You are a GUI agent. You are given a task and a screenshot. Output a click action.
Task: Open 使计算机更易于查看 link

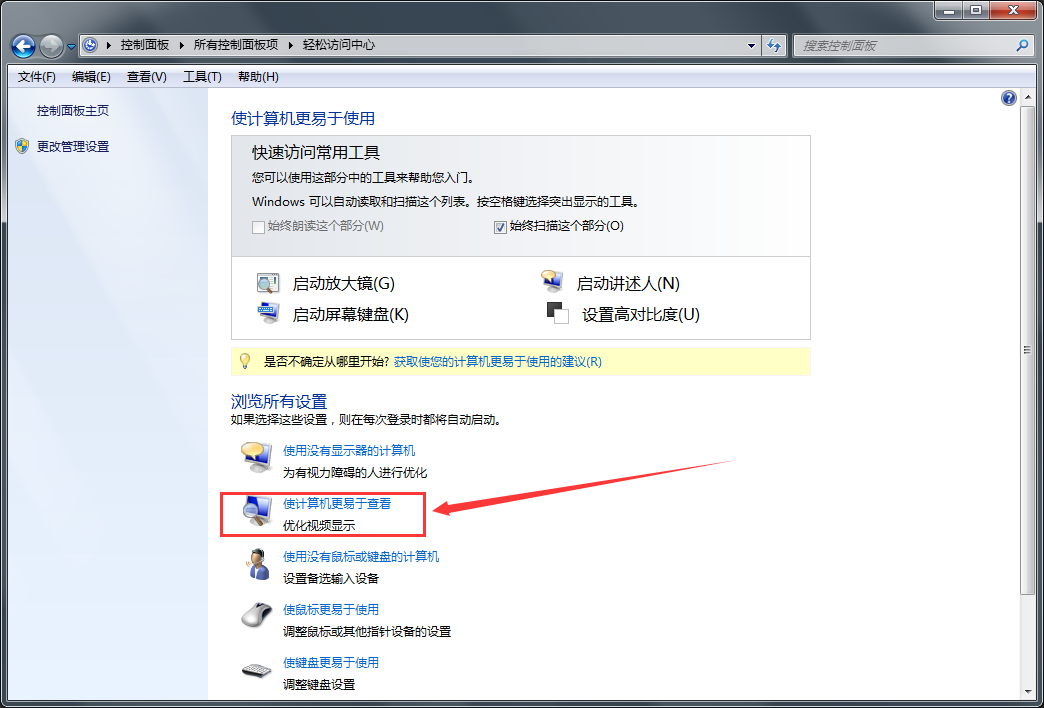(337, 504)
